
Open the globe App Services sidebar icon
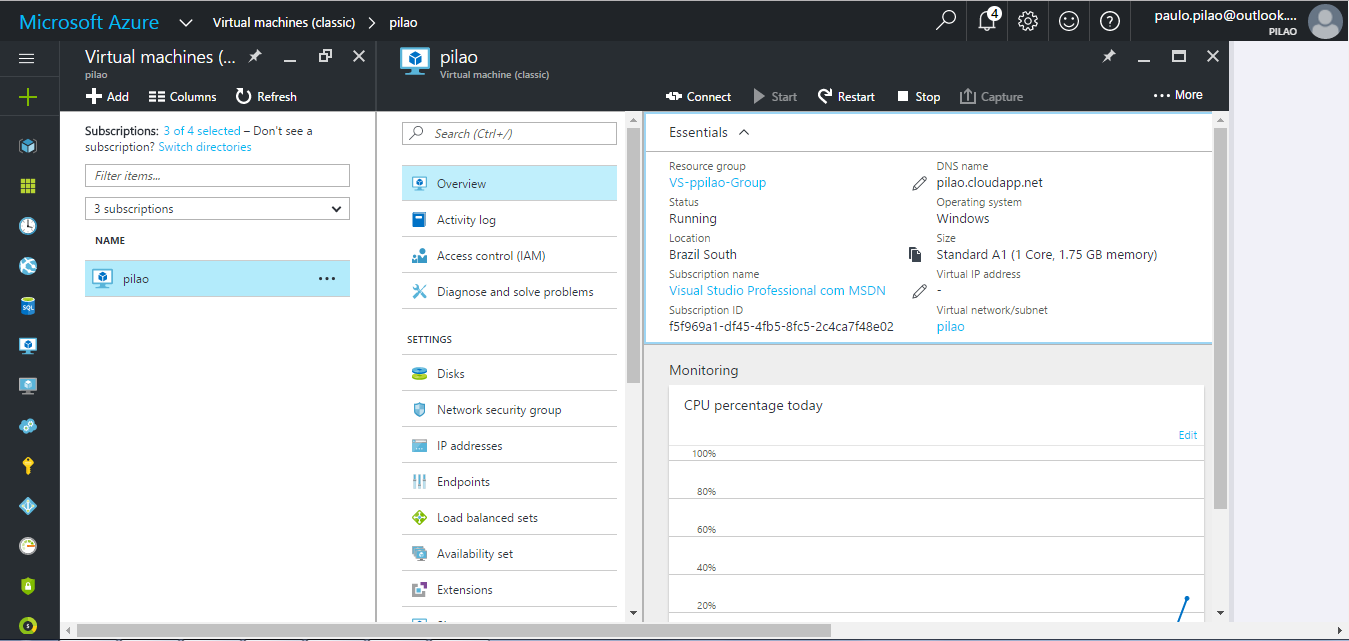tap(28, 266)
